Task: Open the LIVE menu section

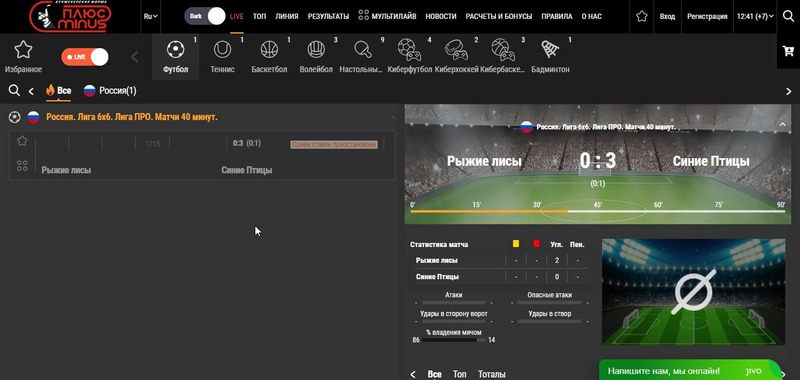Action: (x=237, y=16)
